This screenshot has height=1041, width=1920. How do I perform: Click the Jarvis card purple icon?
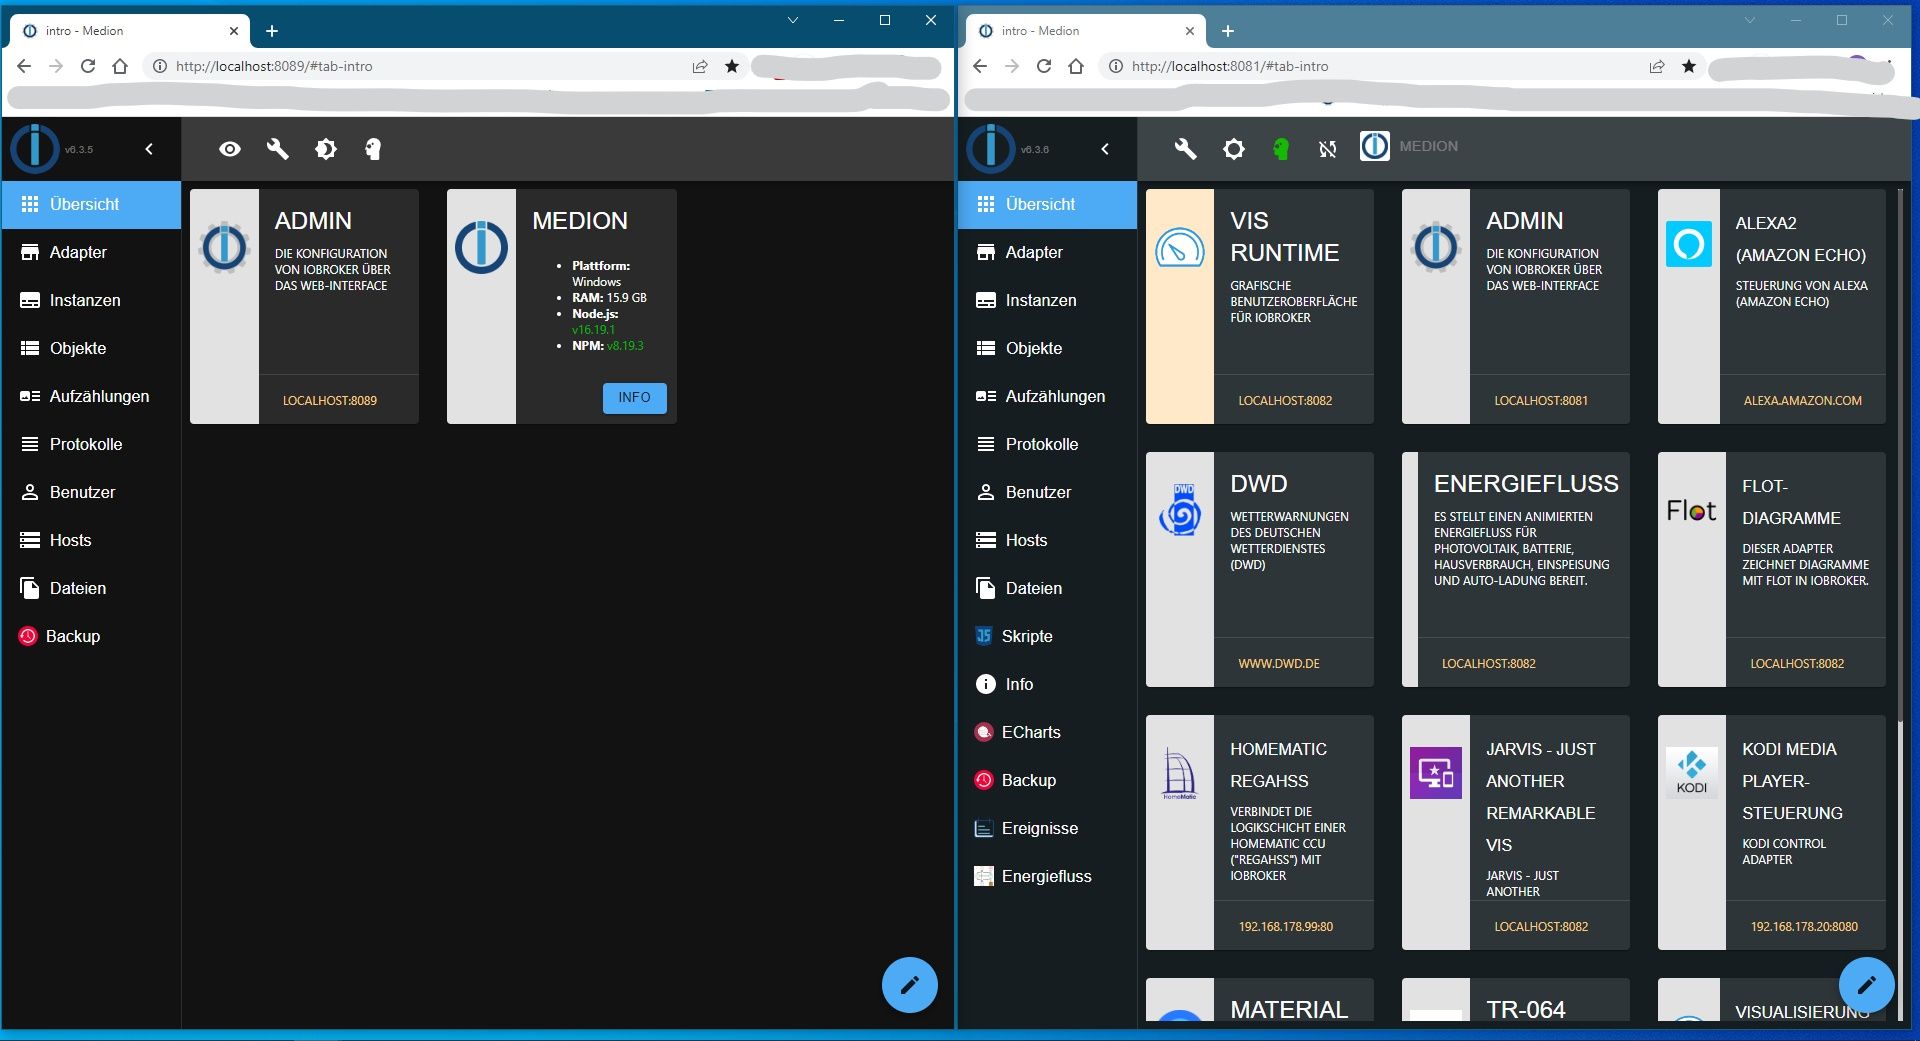pos(1435,773)
